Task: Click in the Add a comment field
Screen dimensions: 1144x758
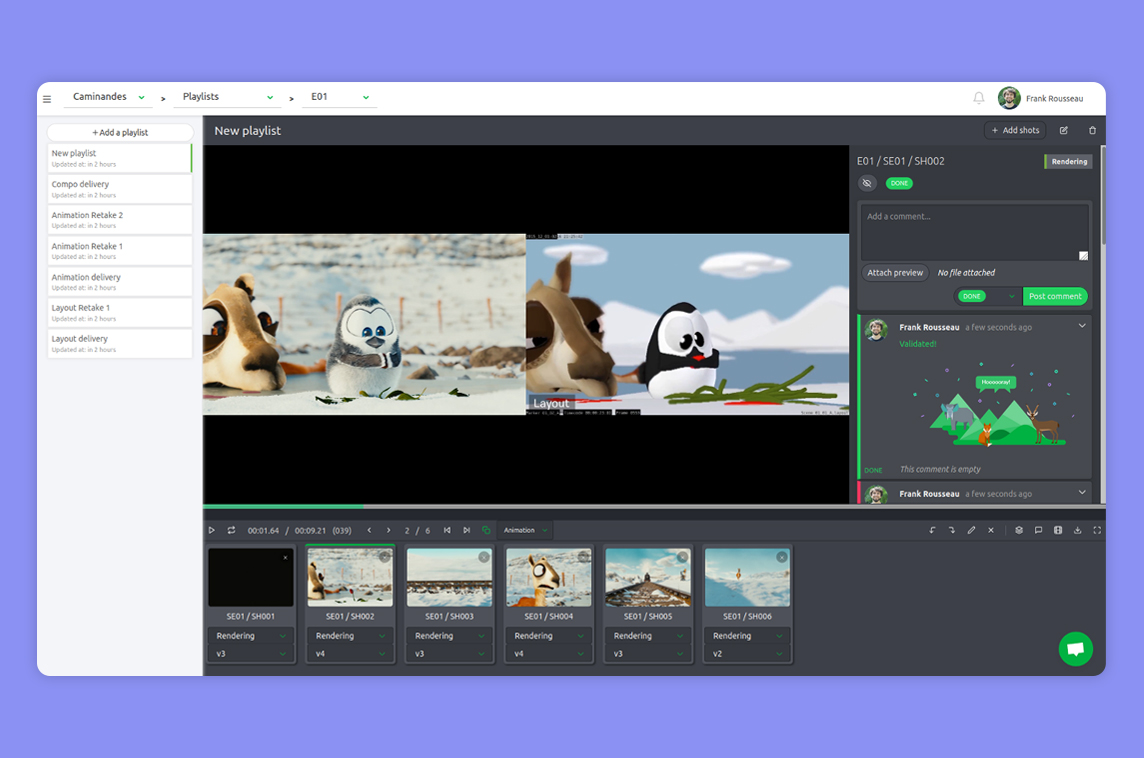Action: coord(975,232)
